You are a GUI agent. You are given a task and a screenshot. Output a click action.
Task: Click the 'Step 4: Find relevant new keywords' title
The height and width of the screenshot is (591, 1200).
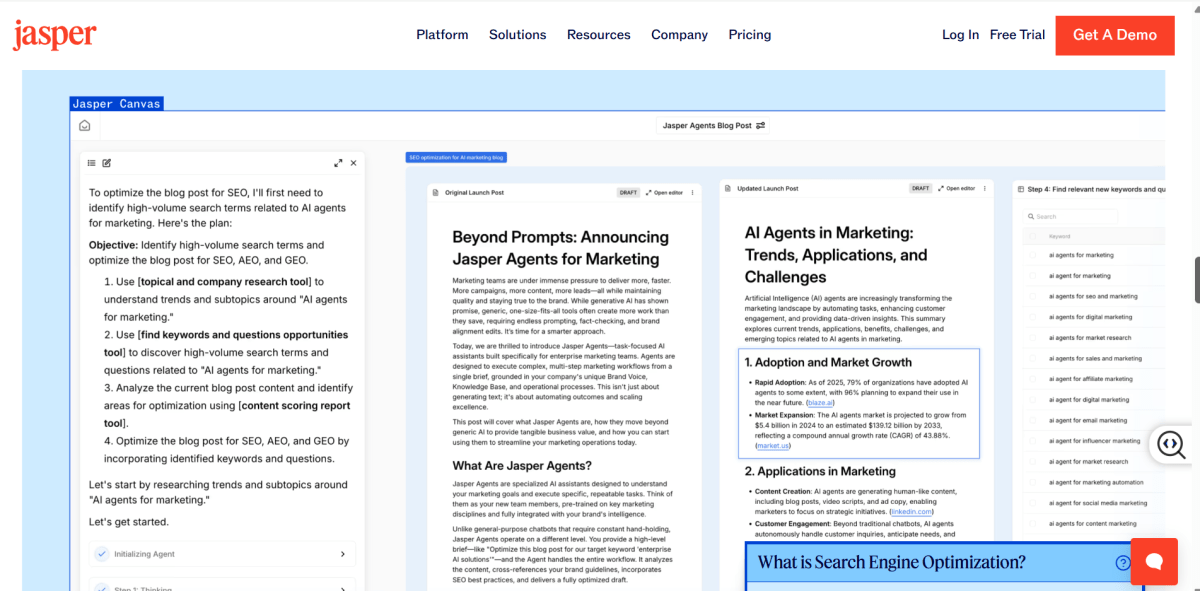(x=1097, y=189)
